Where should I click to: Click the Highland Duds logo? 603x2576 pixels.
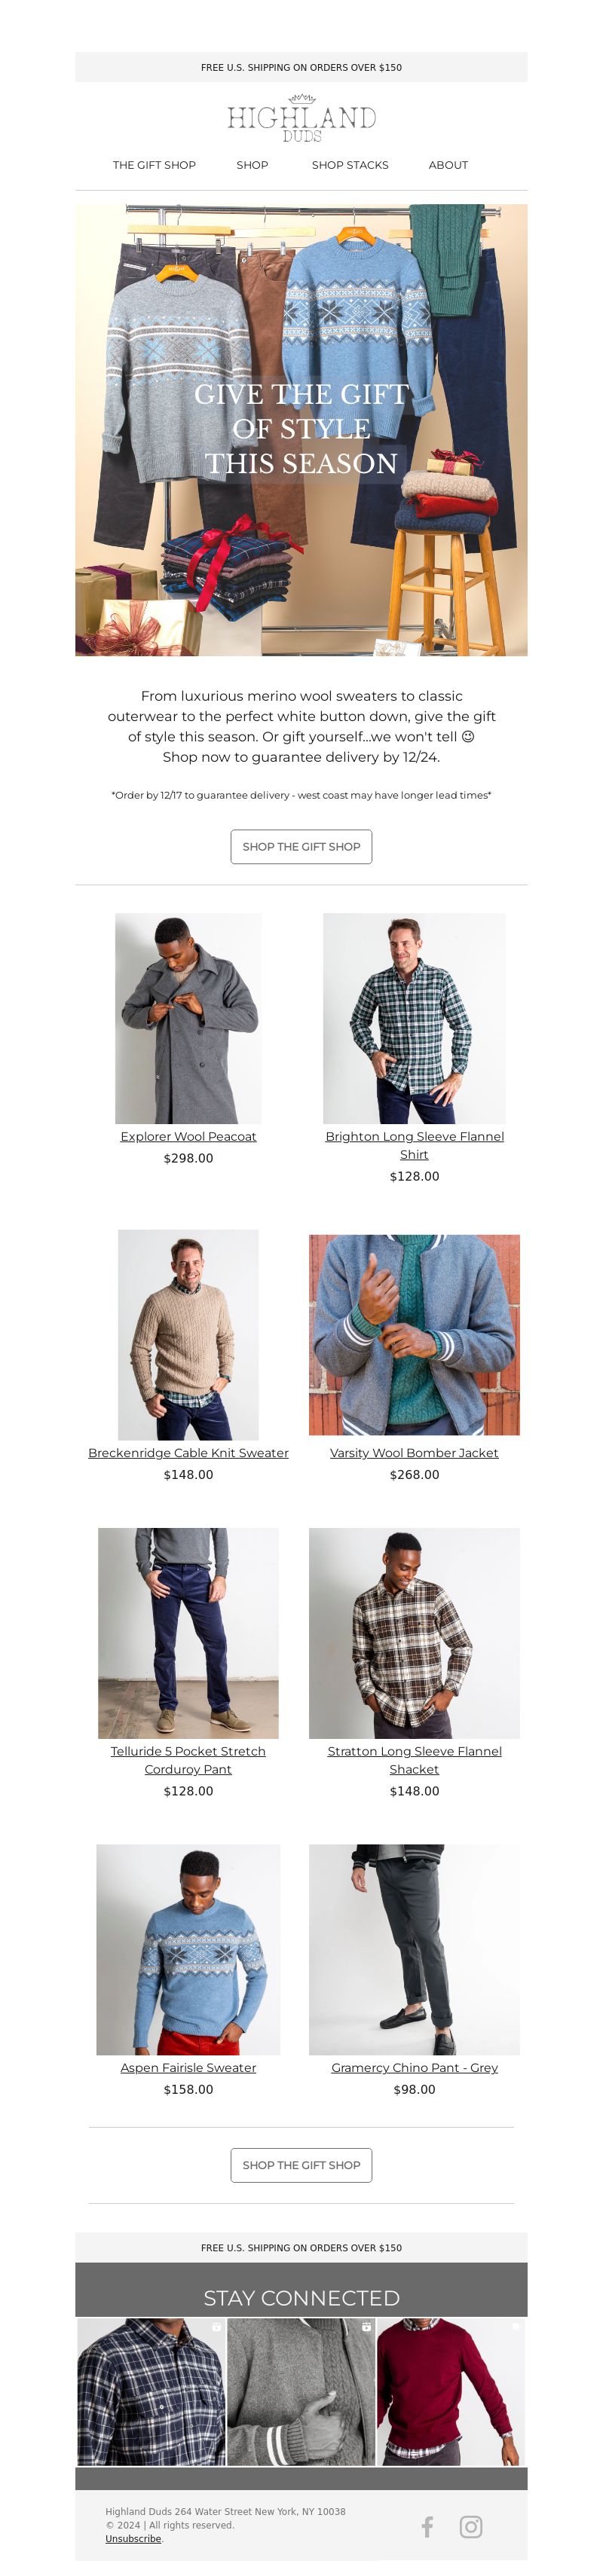[x=301, y=119]
